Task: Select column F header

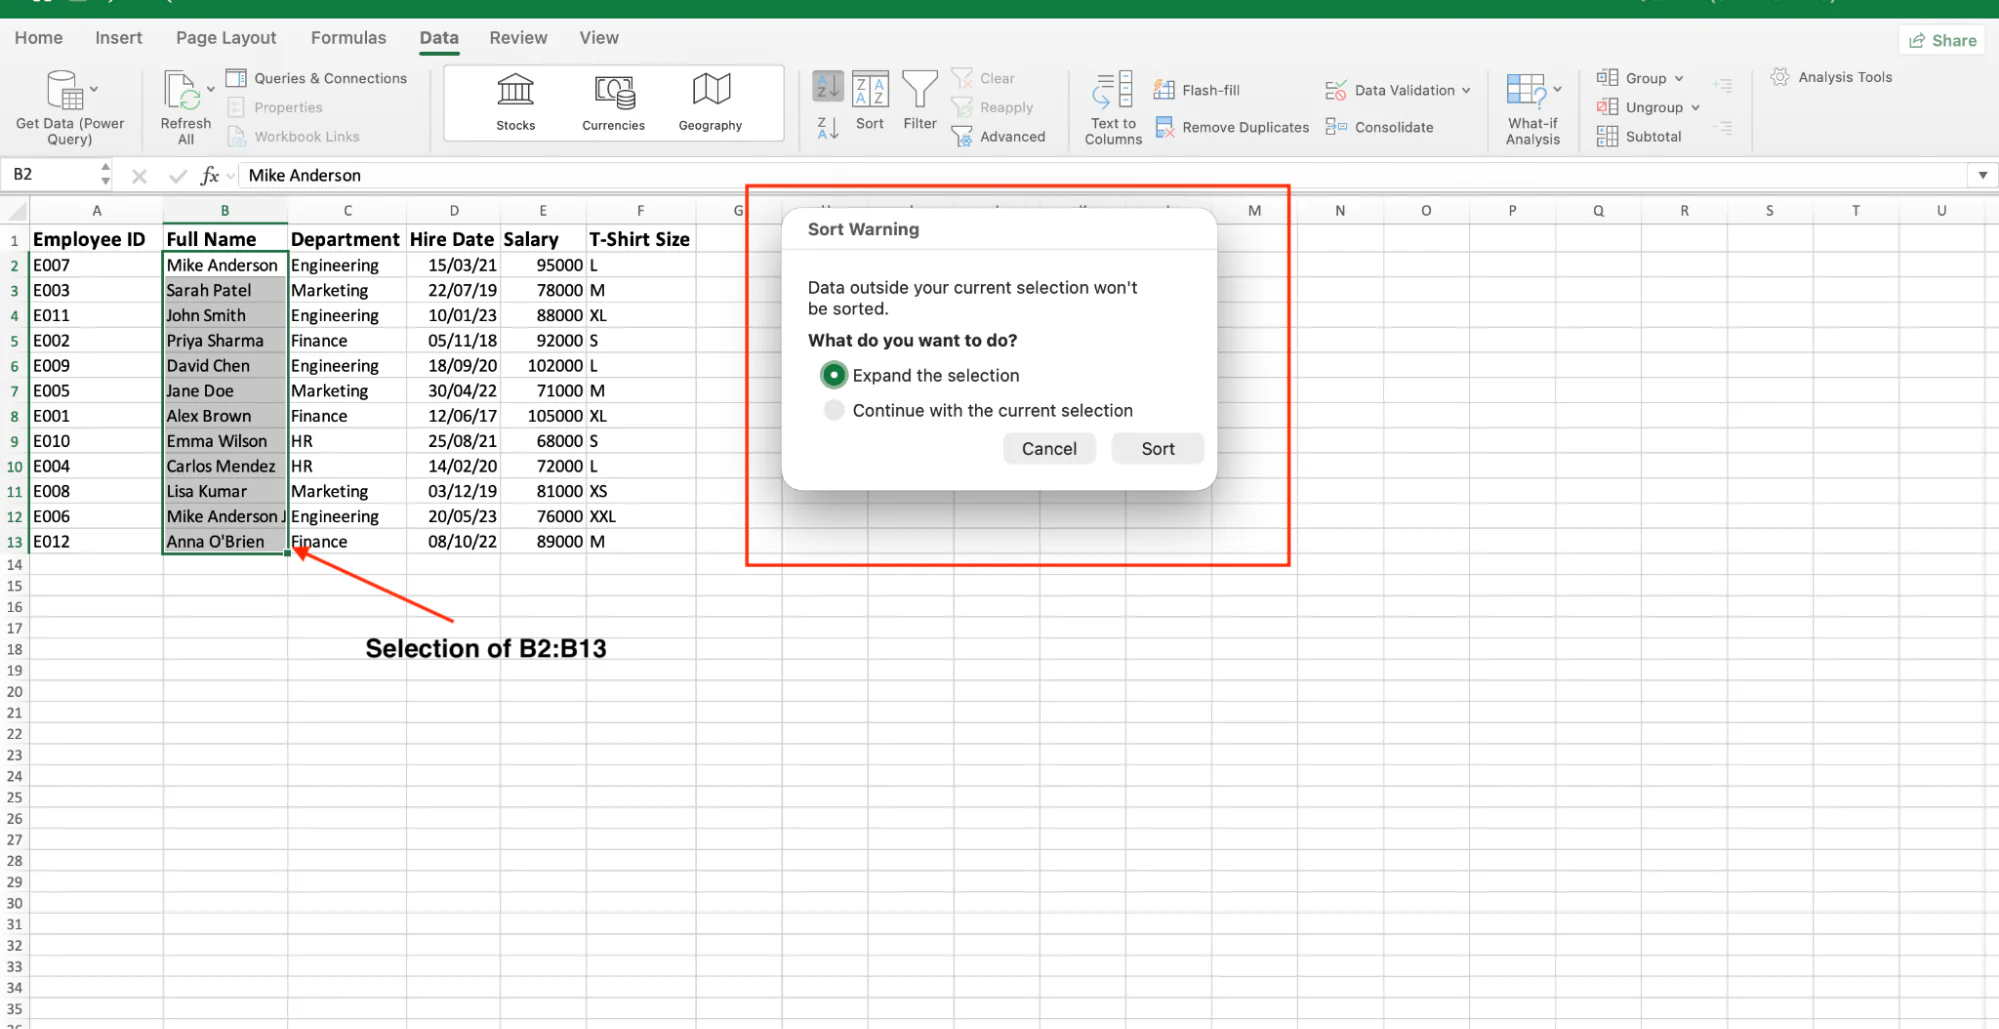Action: point(641,211)
